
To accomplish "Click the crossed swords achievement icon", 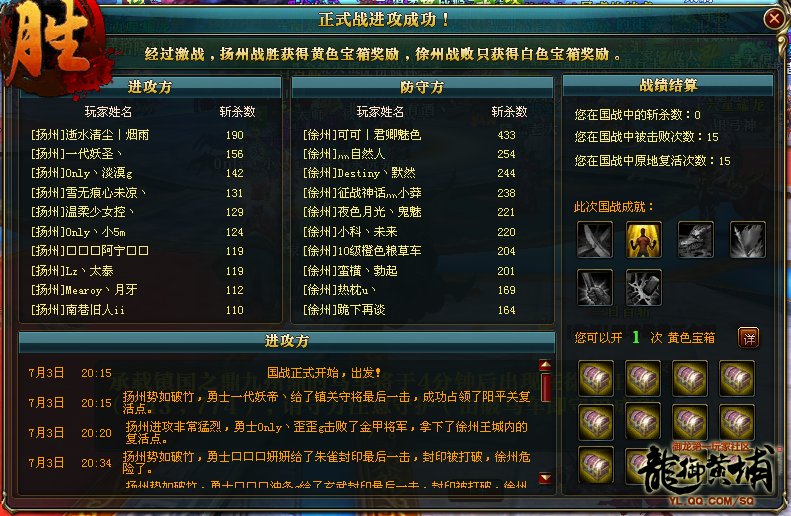I will (x=595, y=240).
